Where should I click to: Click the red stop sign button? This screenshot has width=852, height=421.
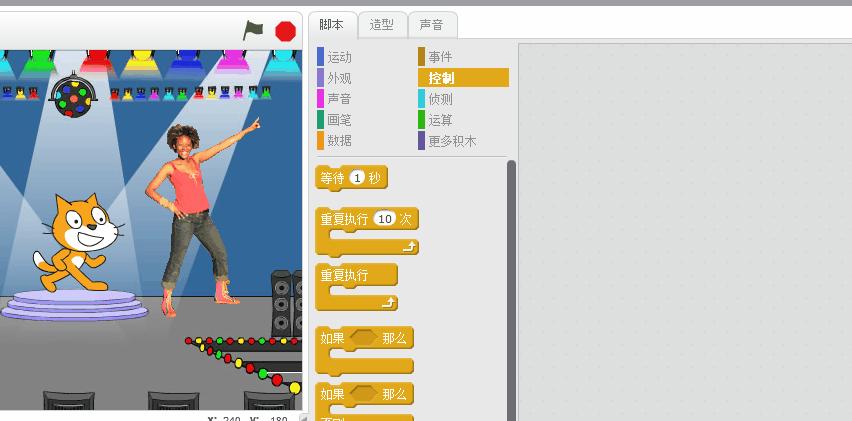(x=285, y=32)
